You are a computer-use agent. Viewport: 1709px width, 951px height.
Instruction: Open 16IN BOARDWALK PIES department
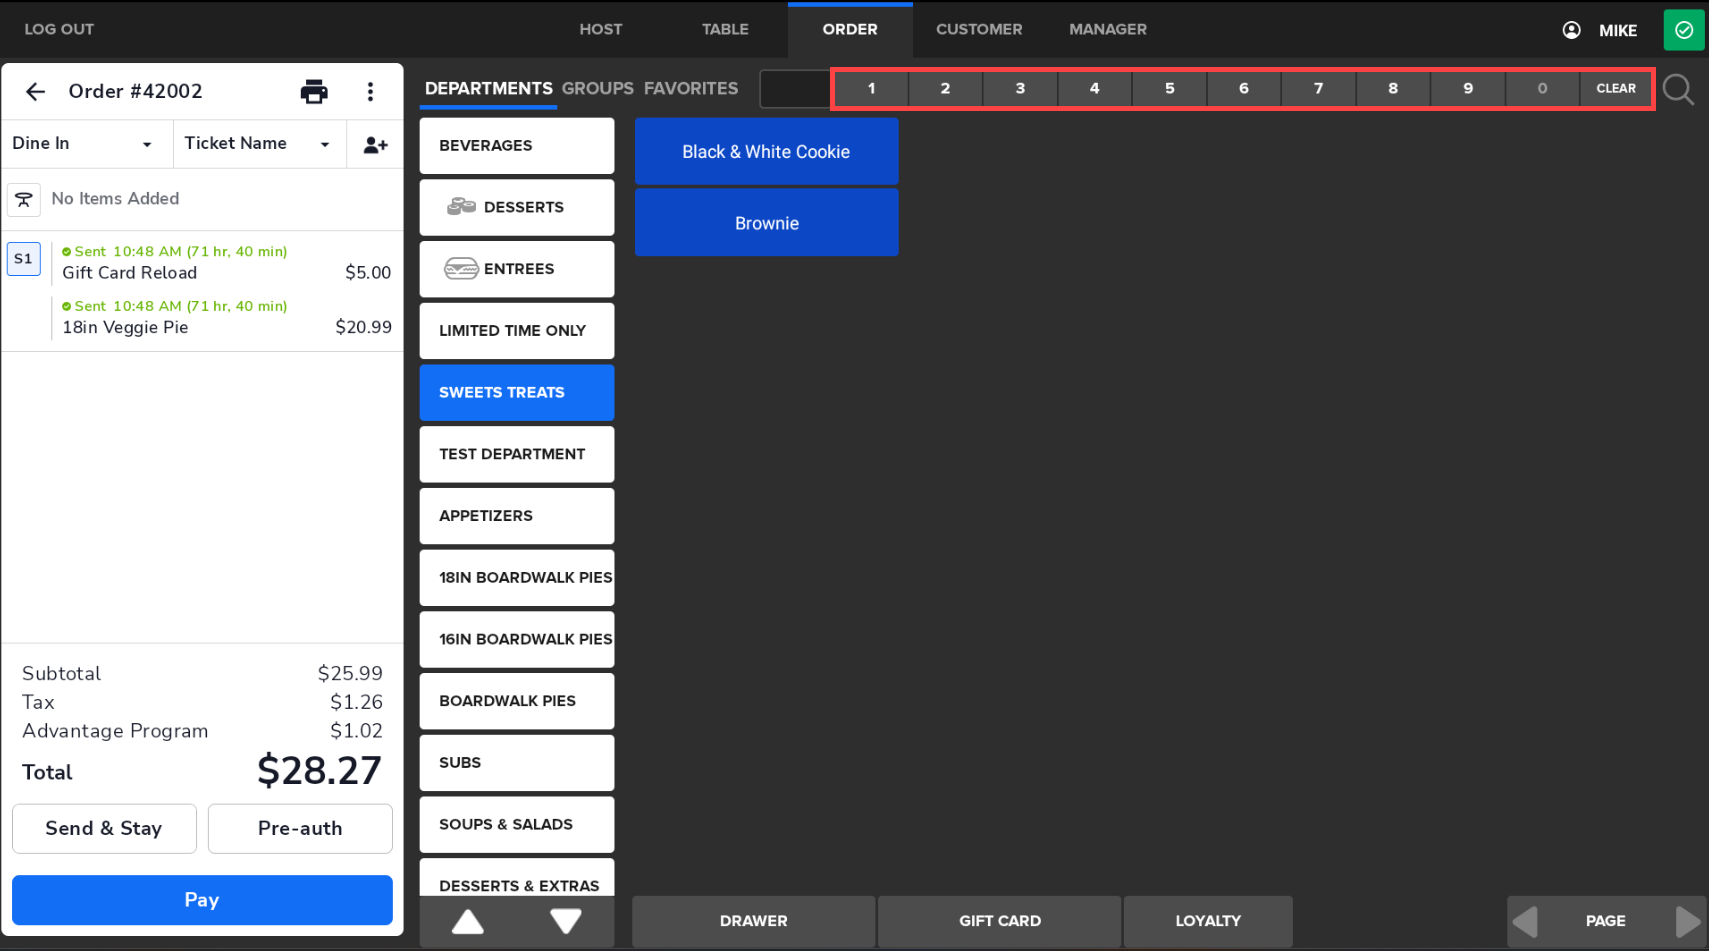pos(517,639)
